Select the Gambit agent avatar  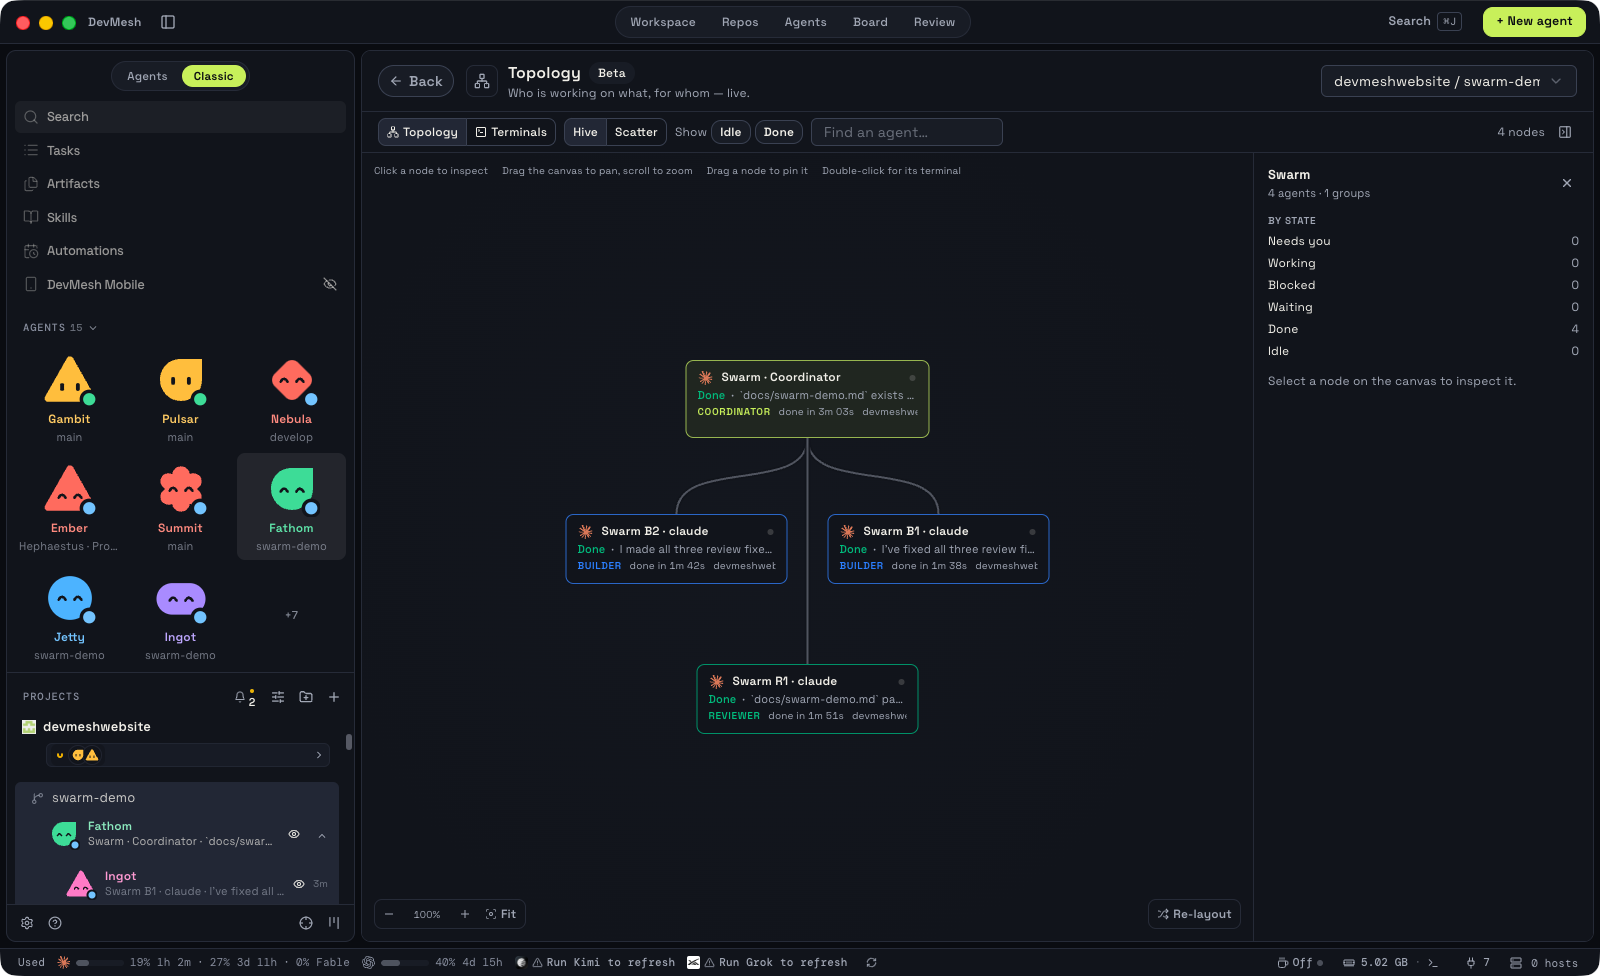(69, 381)
